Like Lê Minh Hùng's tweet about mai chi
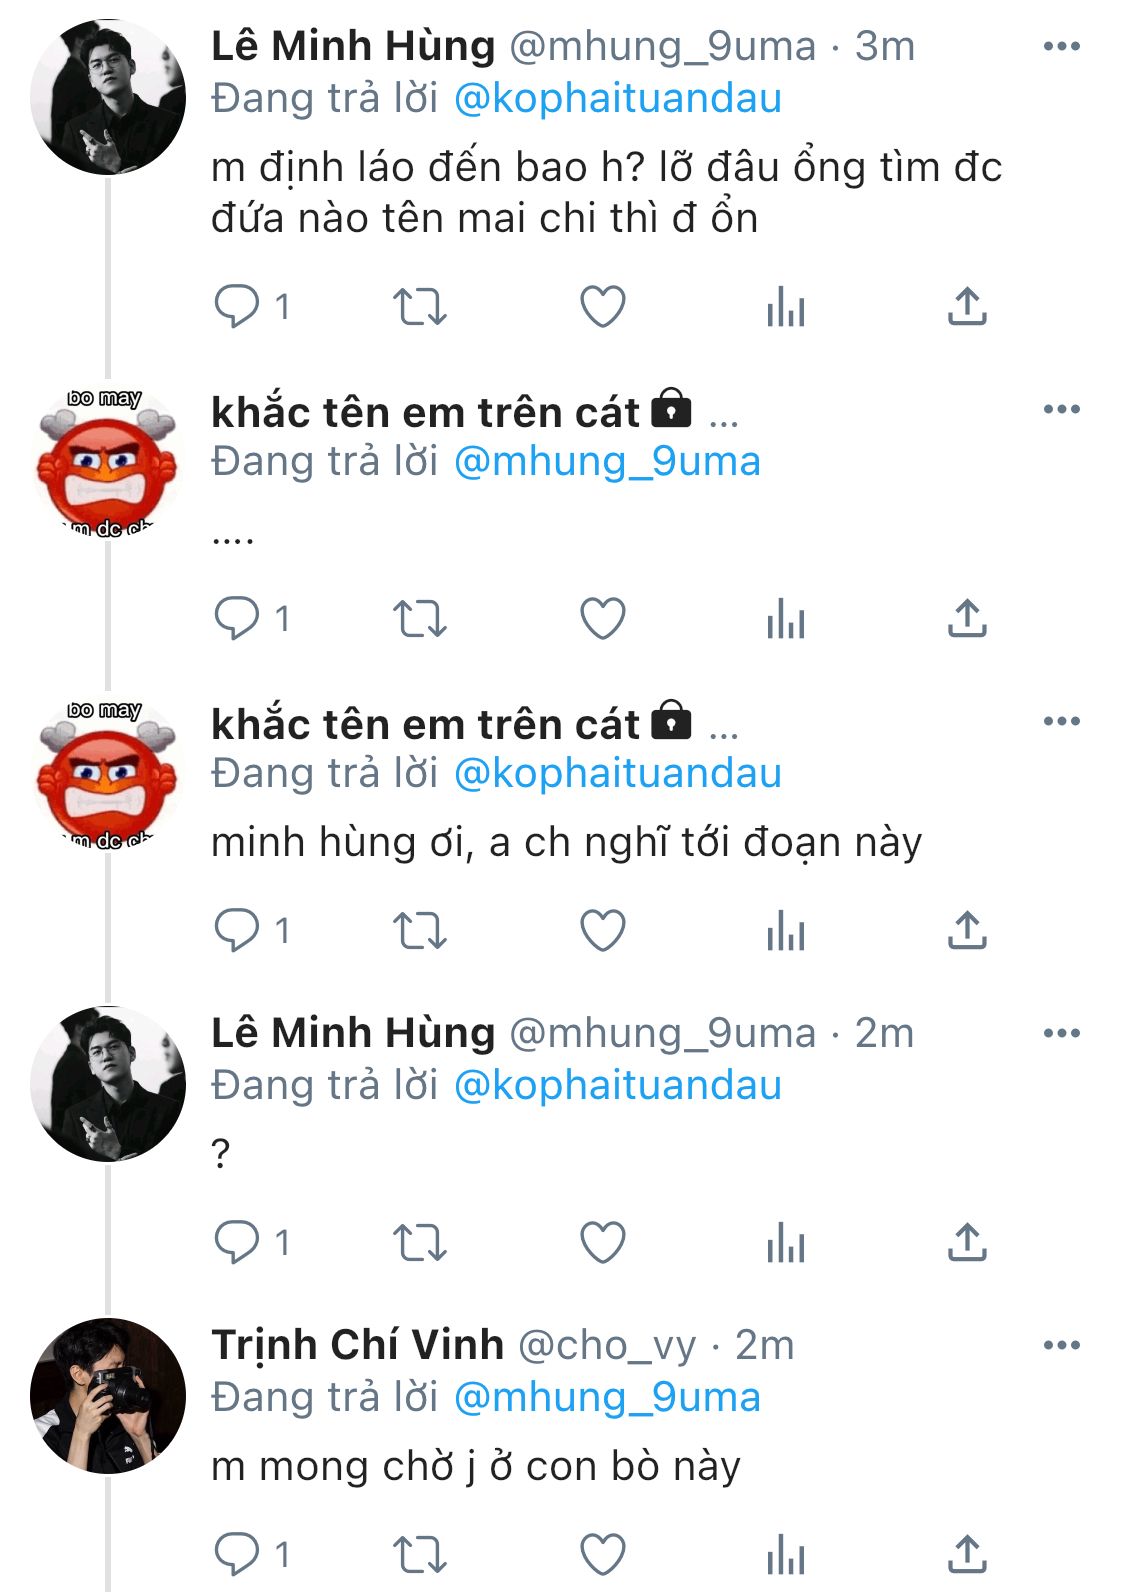 (x=603, y=306)
